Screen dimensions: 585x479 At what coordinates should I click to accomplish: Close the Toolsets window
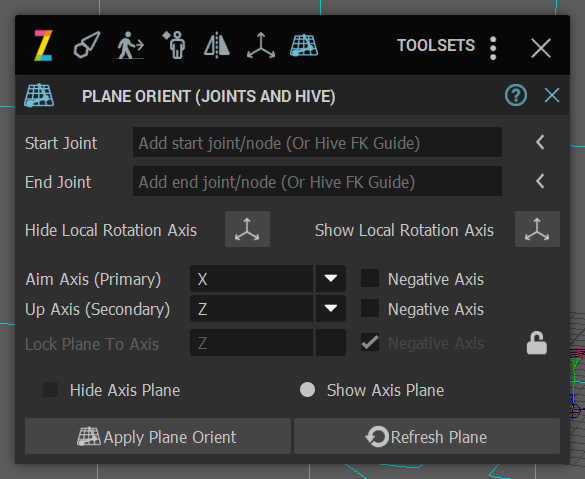point(541,48)
